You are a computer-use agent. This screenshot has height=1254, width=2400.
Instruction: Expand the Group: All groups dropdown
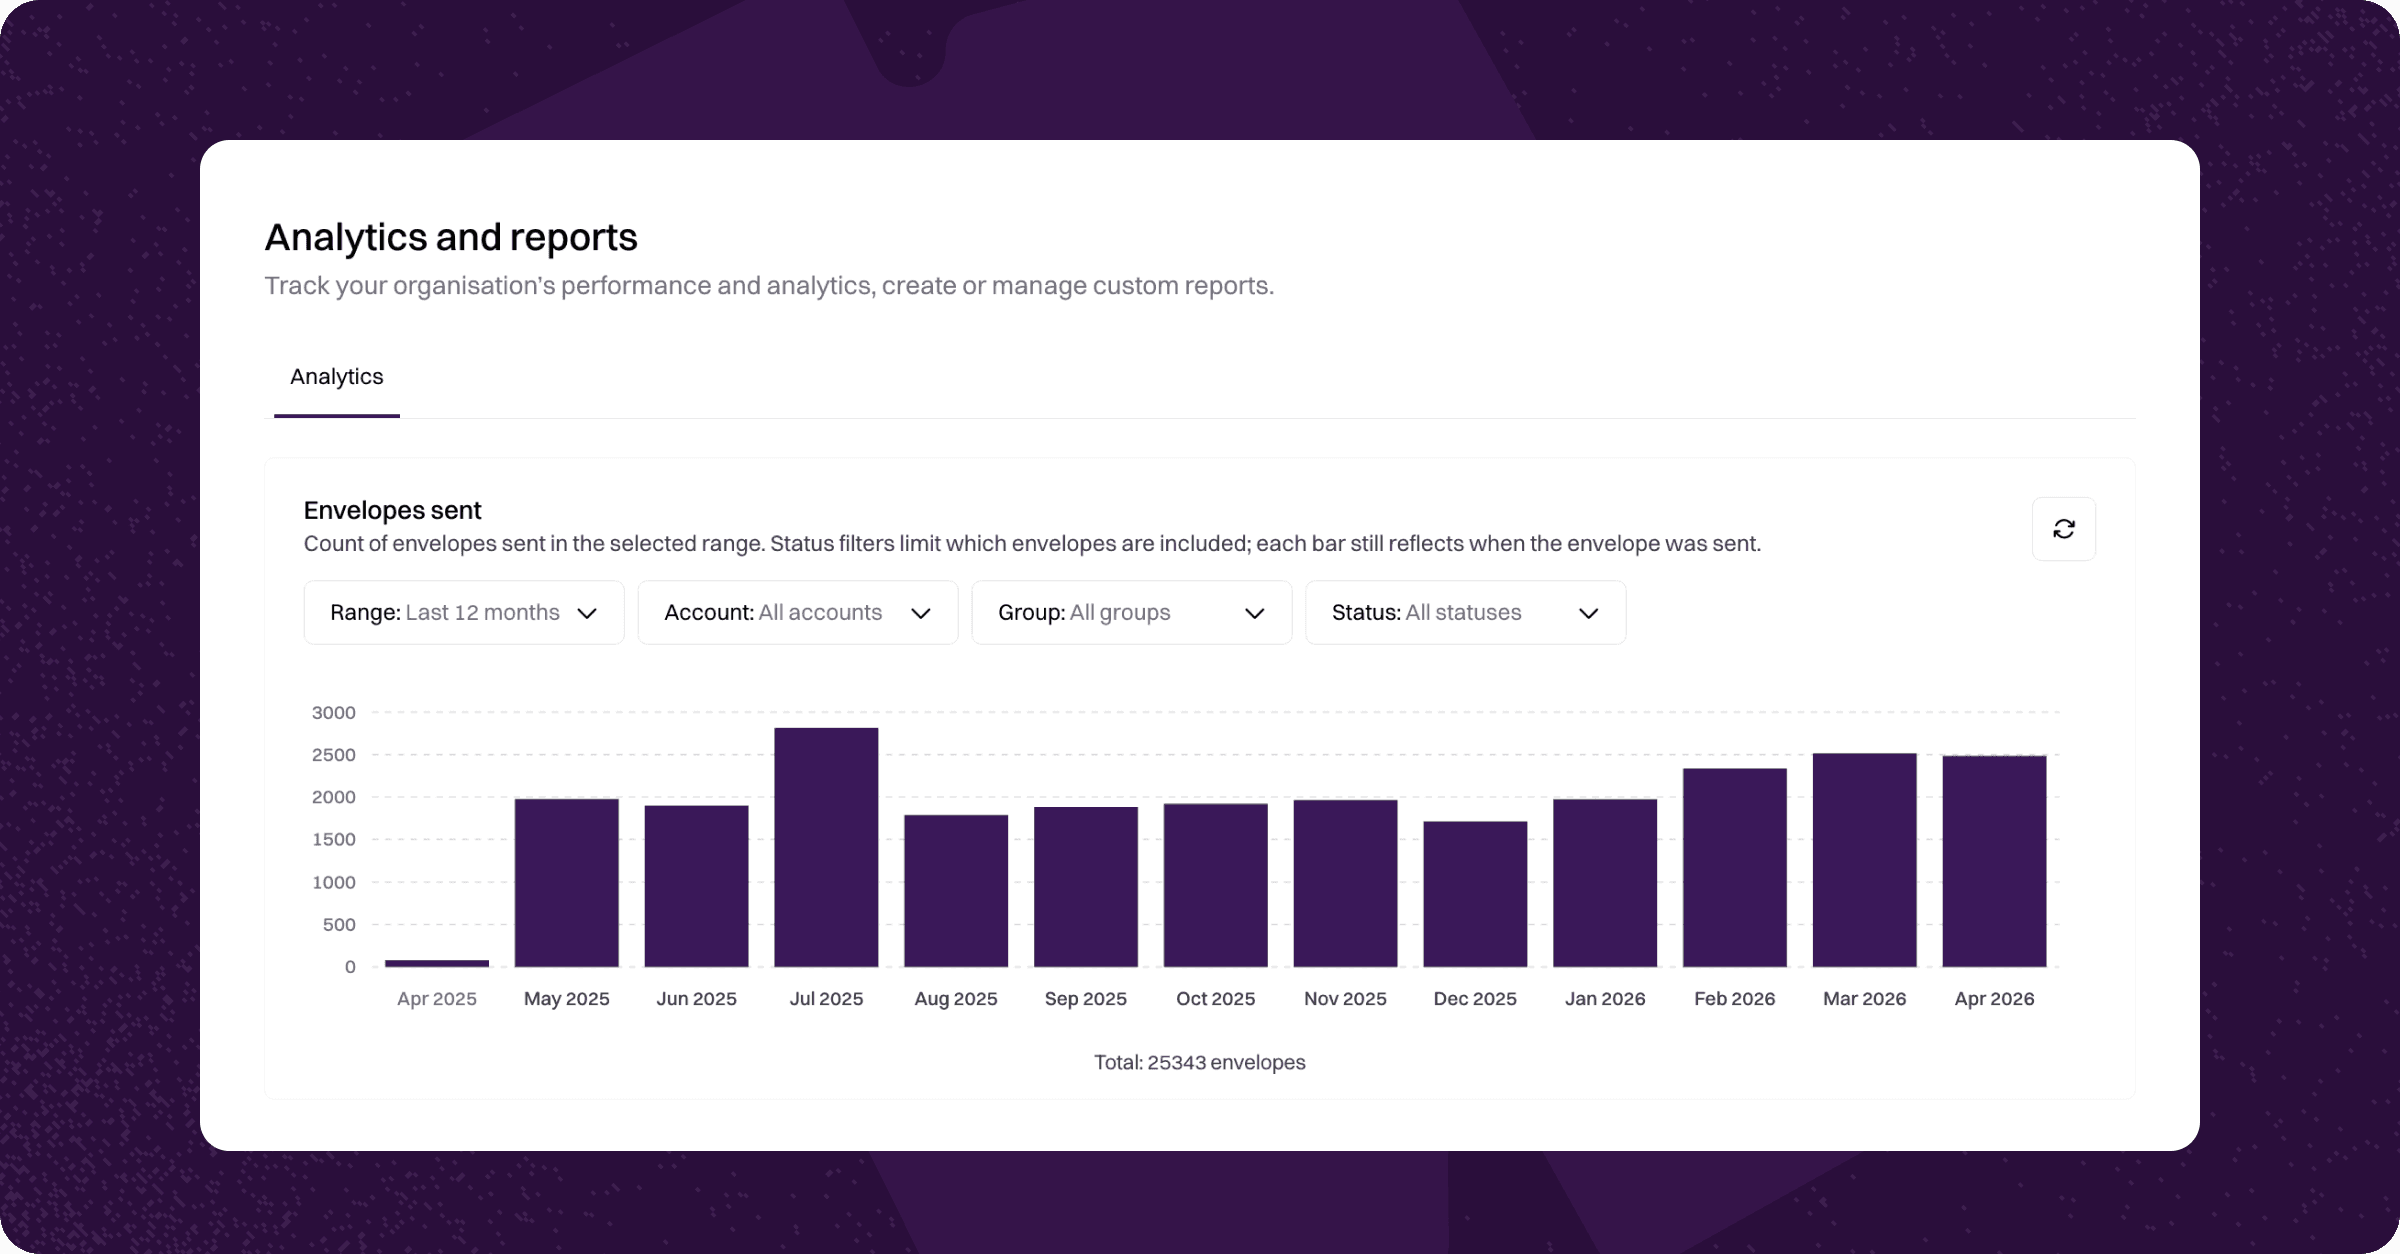click(x=1132, y=612)
